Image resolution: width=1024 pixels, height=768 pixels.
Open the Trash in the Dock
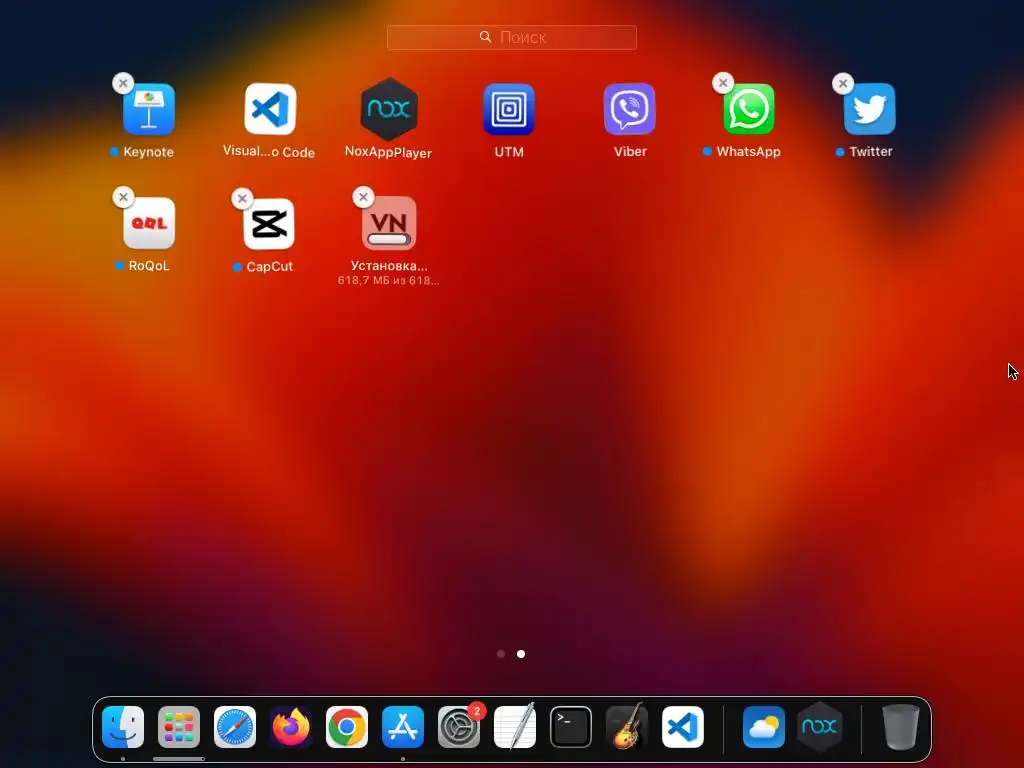(901, 727)
